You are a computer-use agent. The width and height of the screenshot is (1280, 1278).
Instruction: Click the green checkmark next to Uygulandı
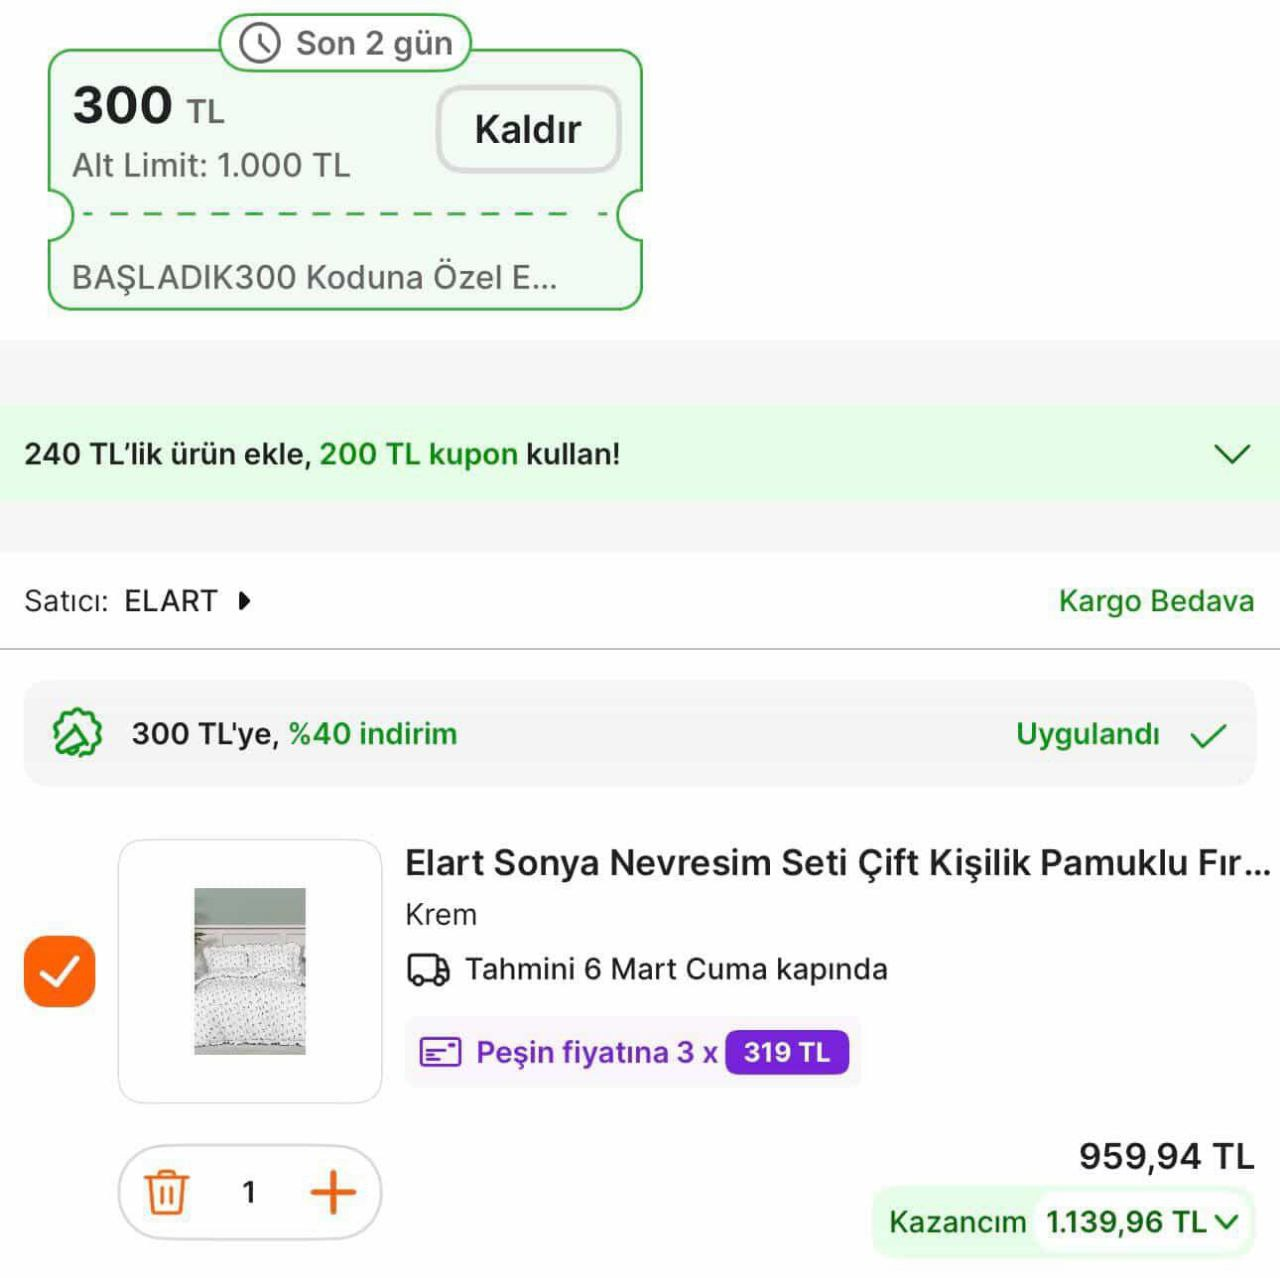1209,734
